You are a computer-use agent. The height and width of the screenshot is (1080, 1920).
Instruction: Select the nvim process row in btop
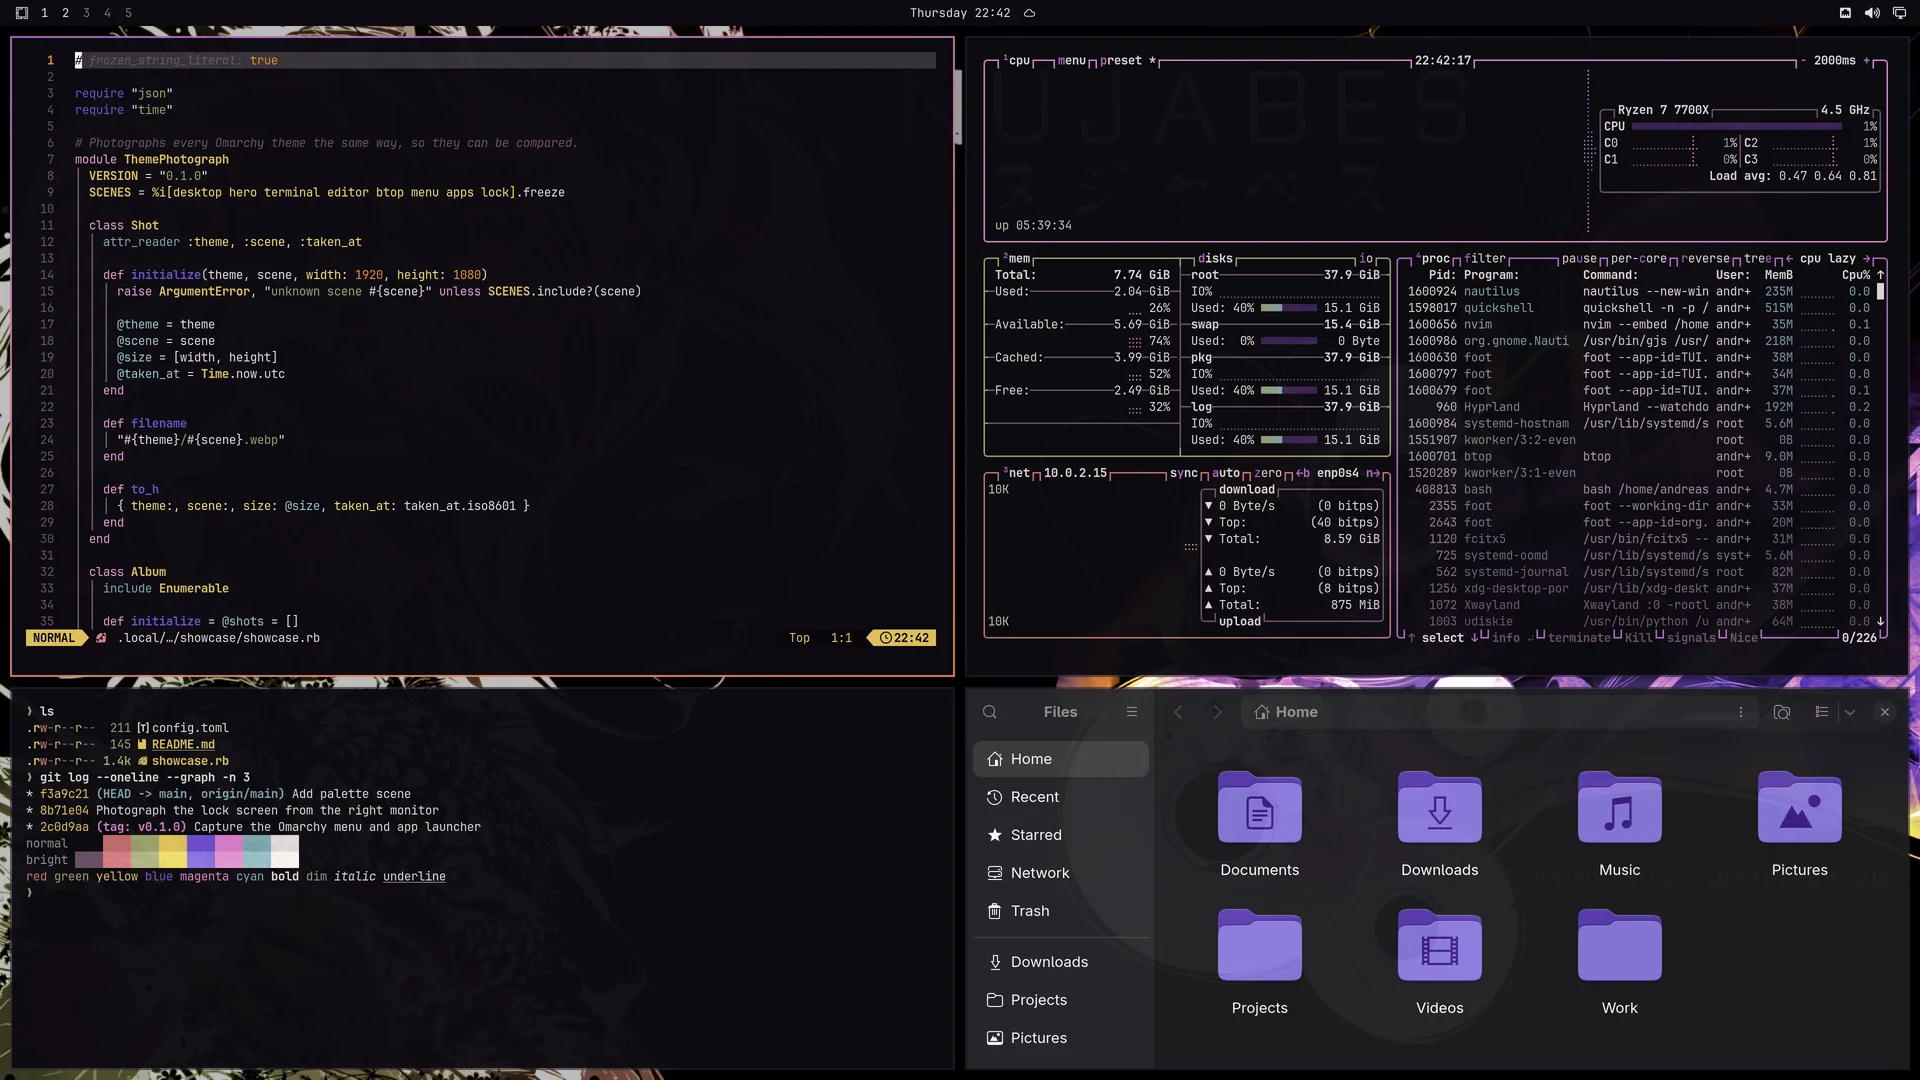(x=1640, y=325)
